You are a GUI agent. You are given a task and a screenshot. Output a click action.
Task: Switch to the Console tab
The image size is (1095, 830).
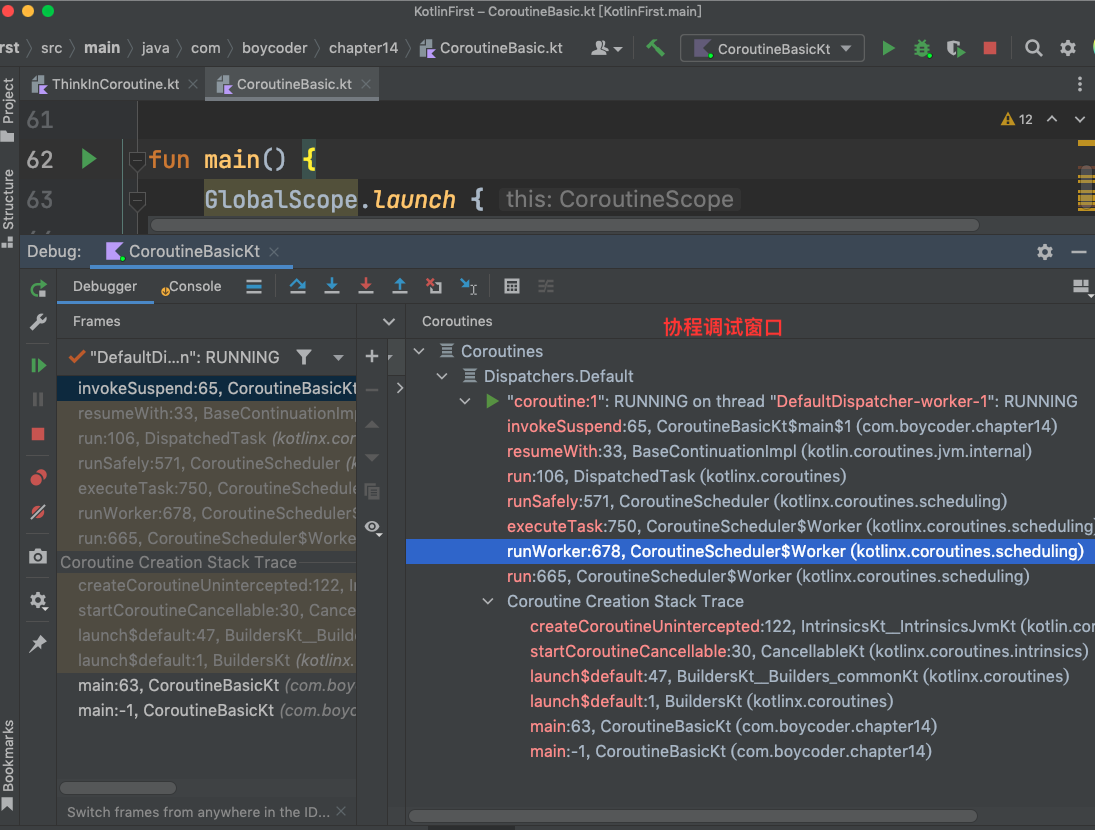click(x=193, y=287)
